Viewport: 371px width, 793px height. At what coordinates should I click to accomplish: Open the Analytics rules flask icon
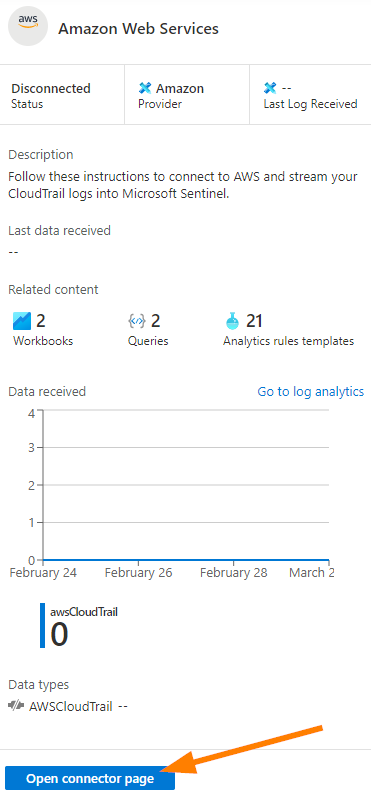pos(232,321)
